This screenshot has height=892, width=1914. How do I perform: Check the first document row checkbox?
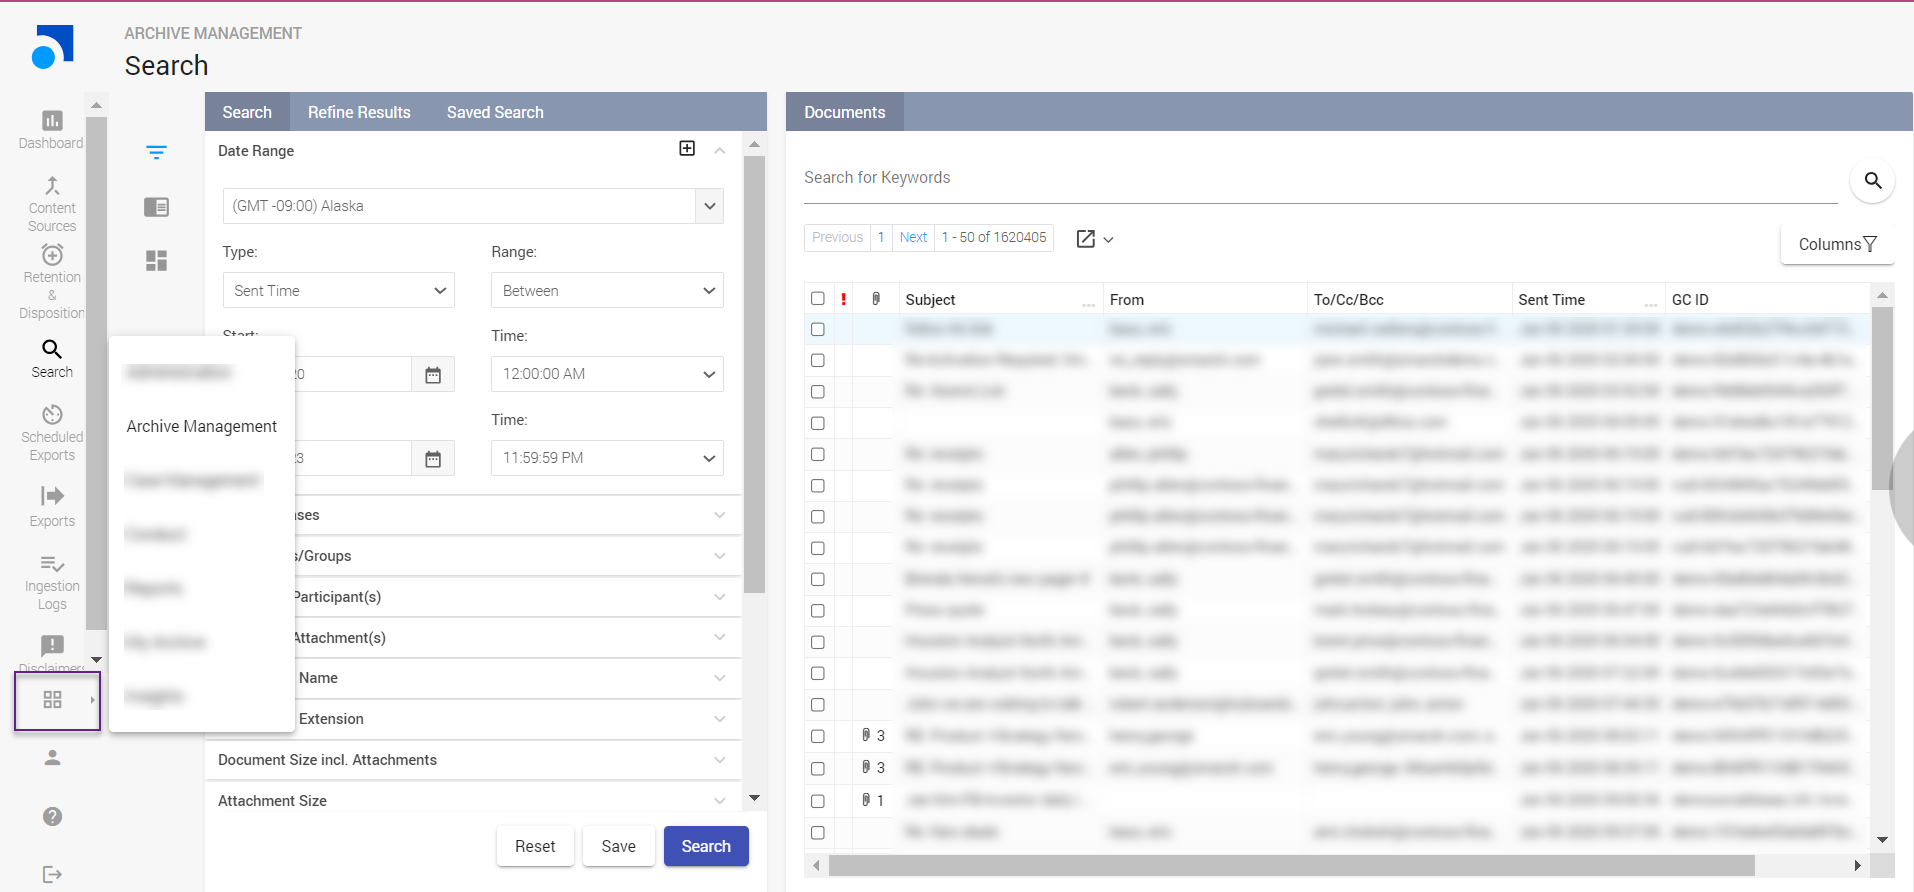click(818, 329)
